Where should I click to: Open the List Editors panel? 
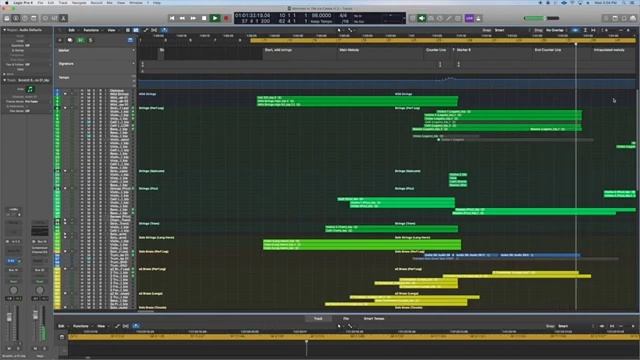(x=606, y=18)
